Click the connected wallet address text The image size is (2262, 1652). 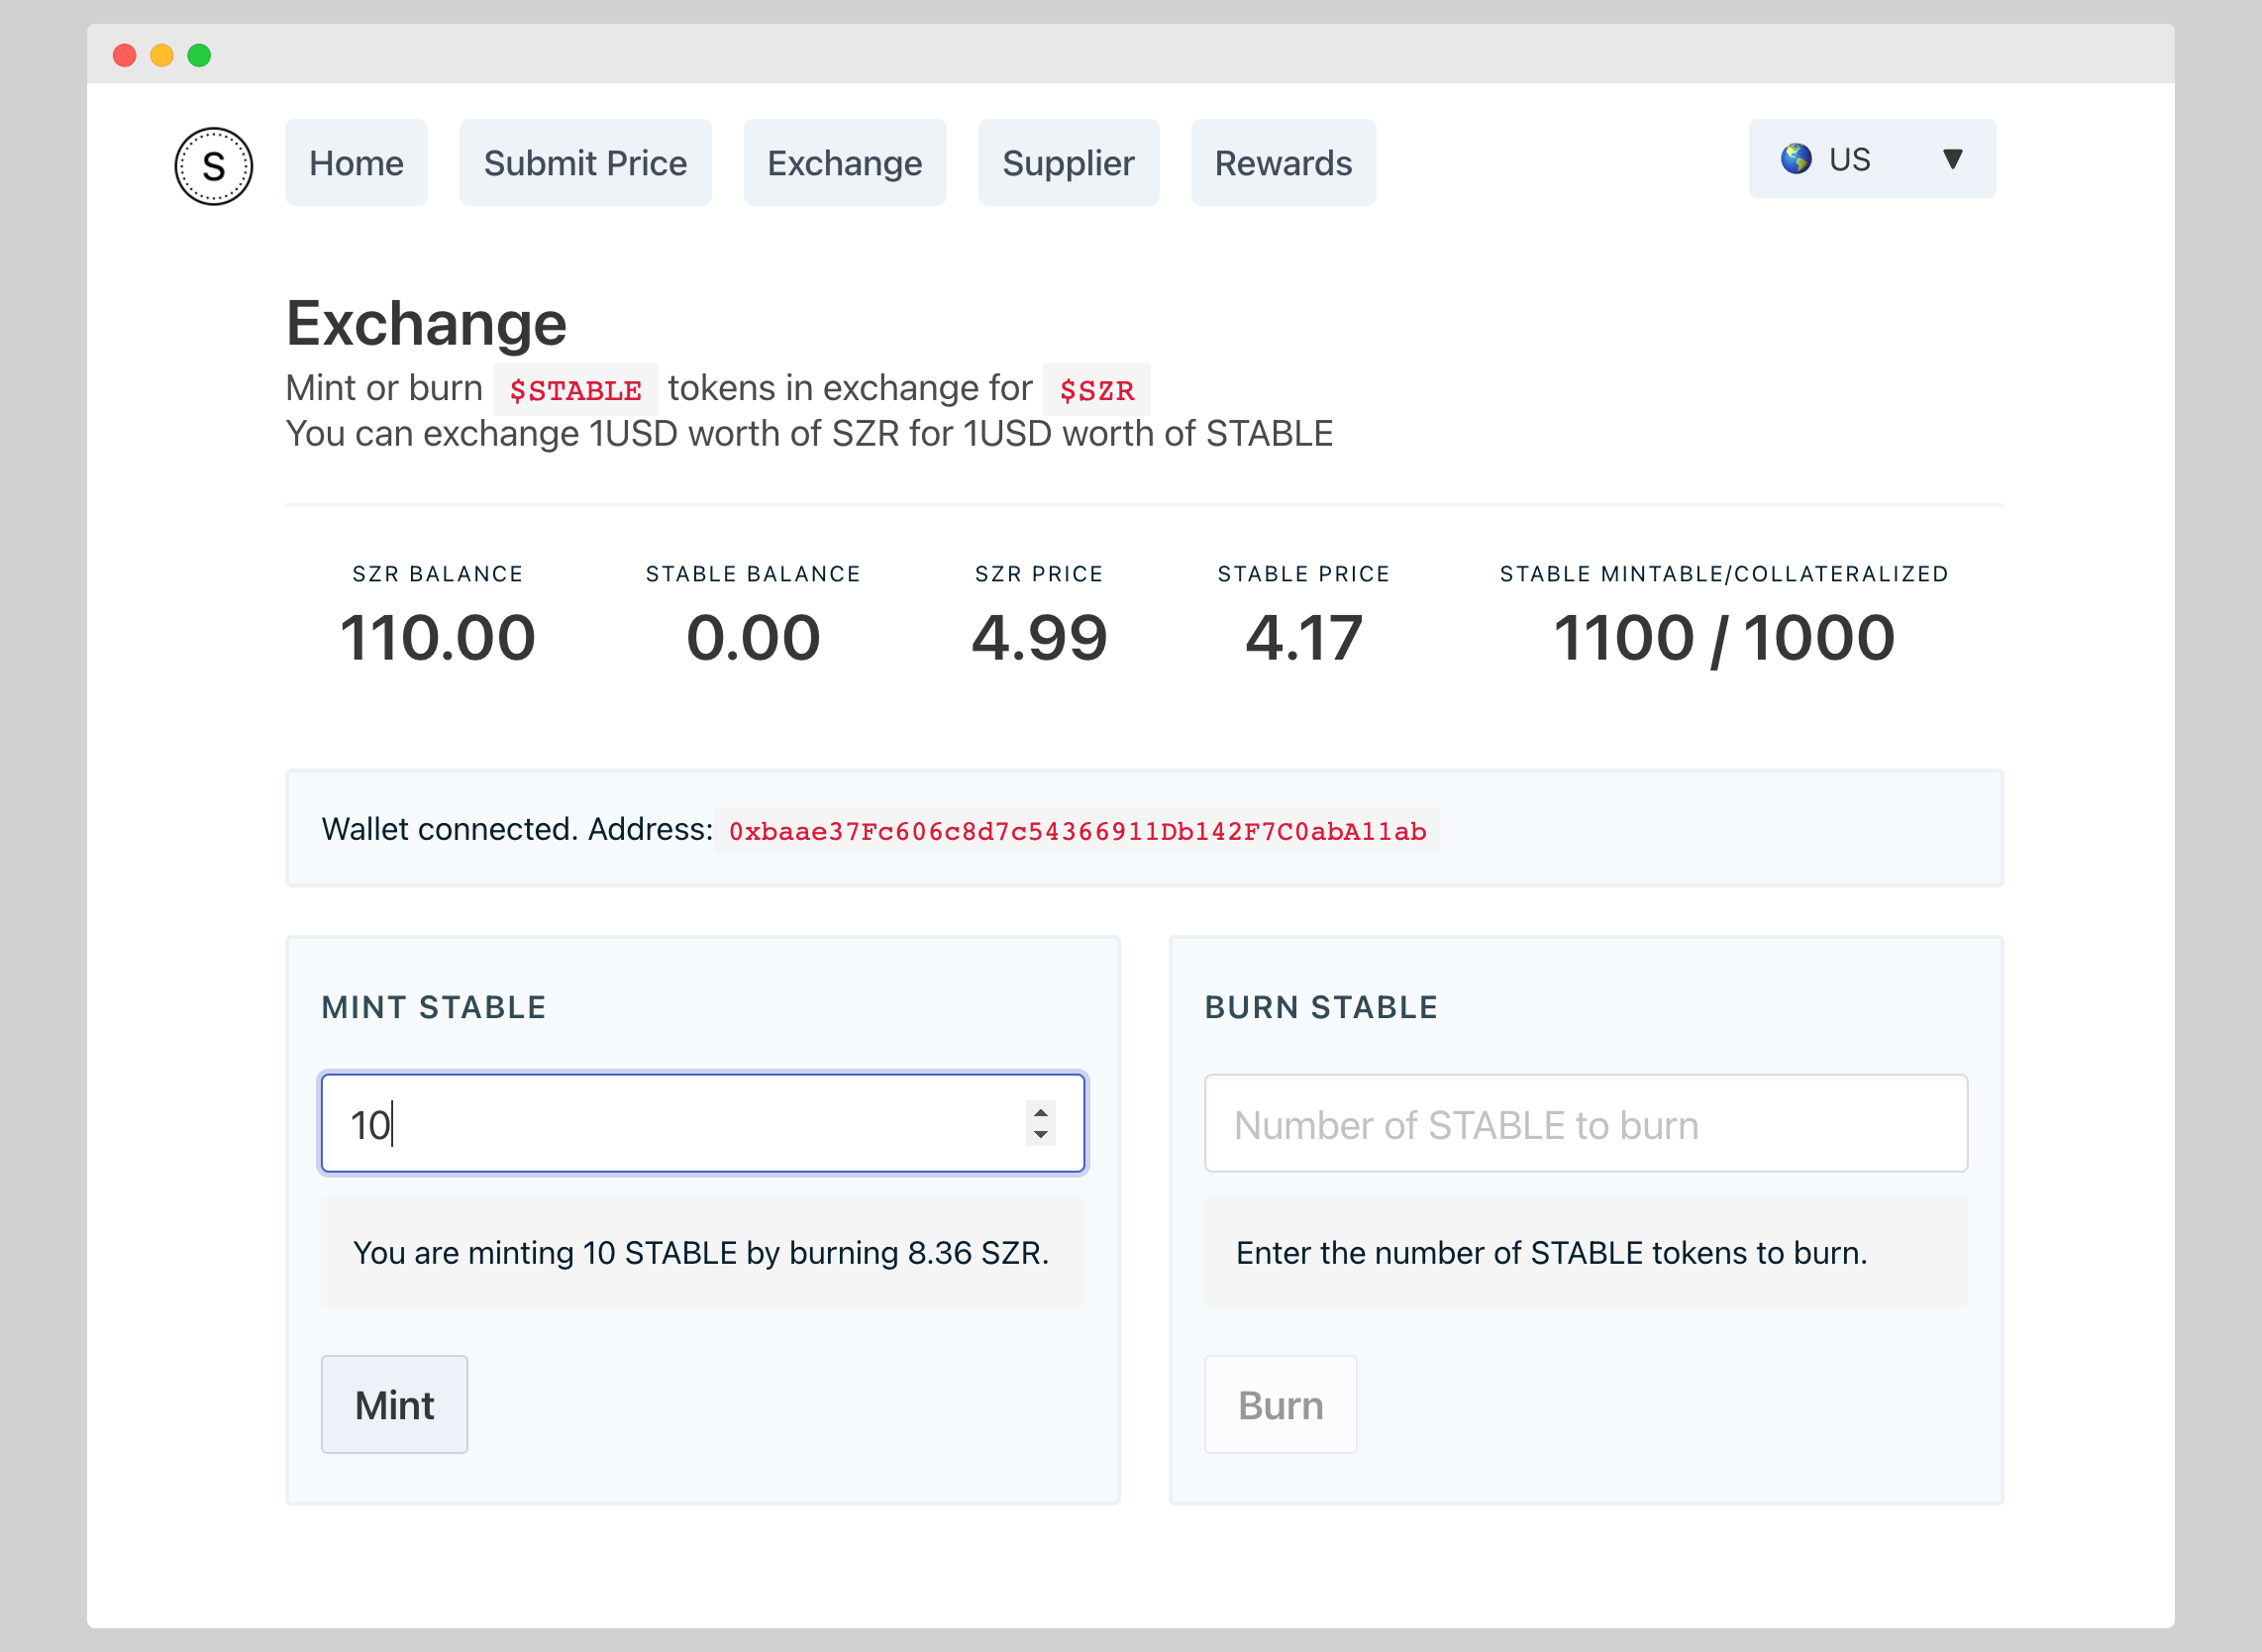[1077, 831]
